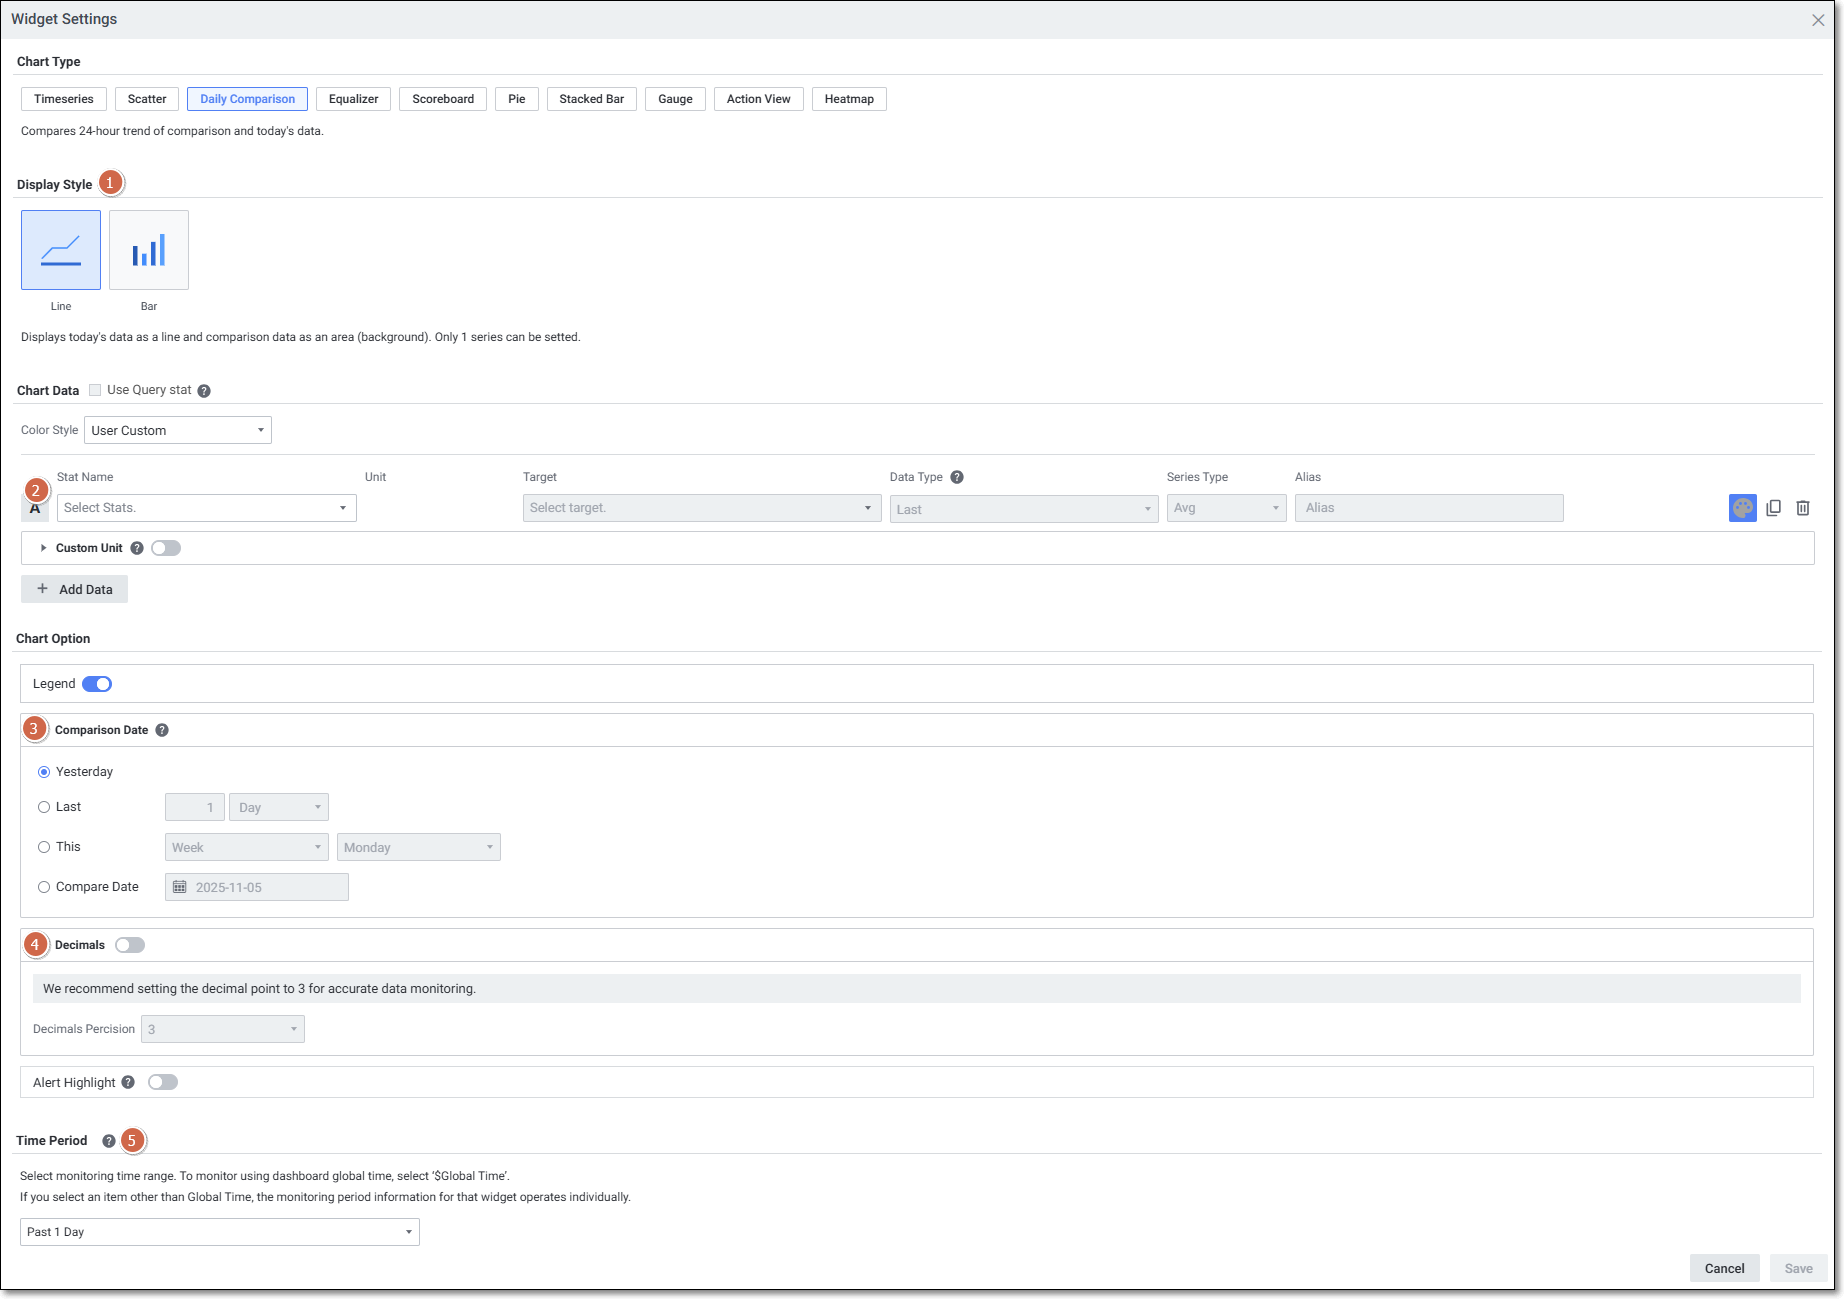
Task: Click the Comparison Date help icon
Action: pos(162,730)
